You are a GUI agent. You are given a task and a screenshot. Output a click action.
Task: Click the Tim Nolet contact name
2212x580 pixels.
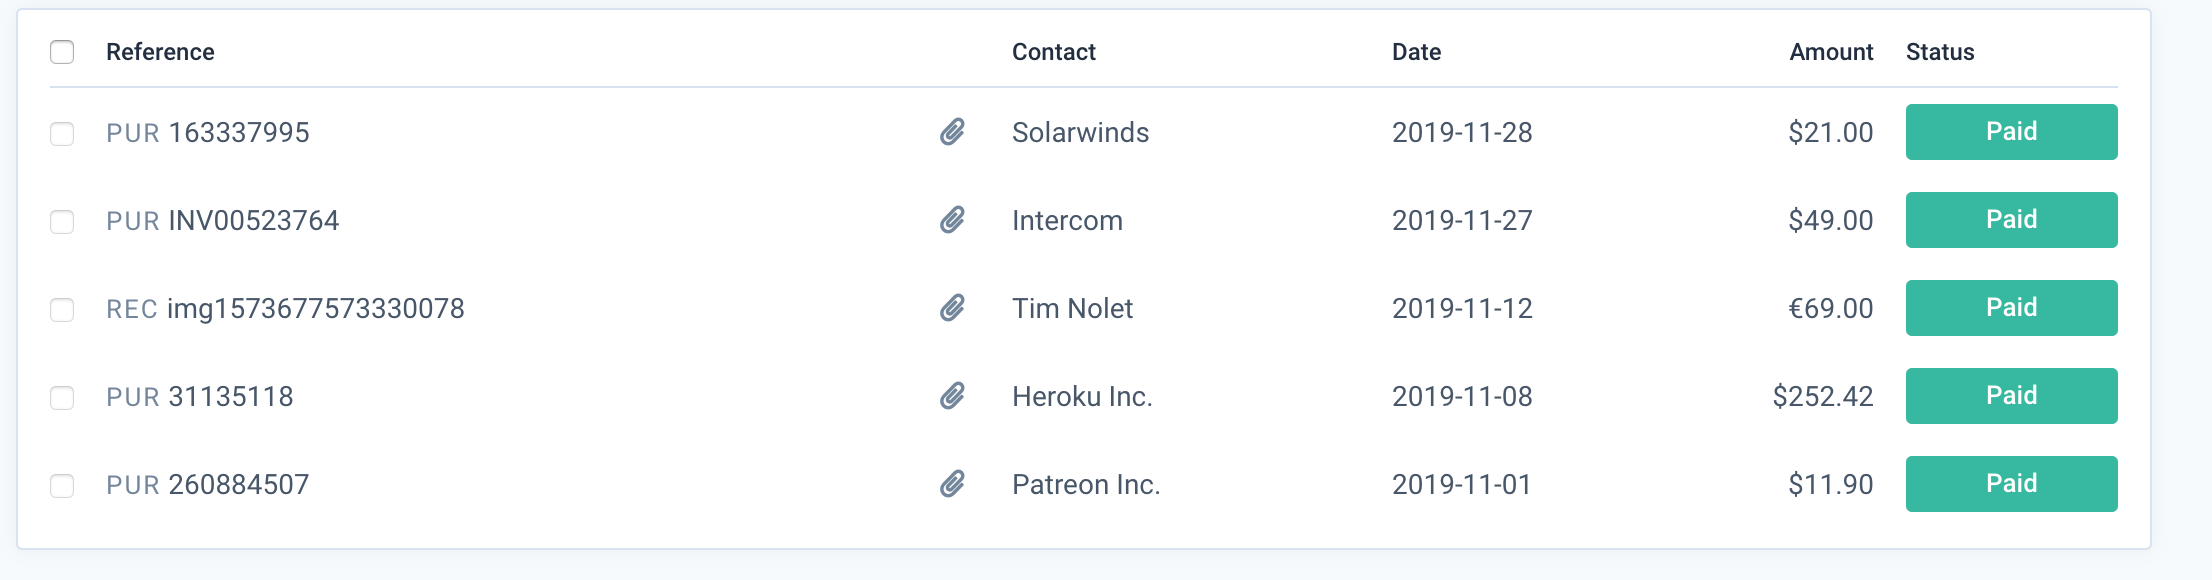pyautogui.click(x=1072, y=309)
